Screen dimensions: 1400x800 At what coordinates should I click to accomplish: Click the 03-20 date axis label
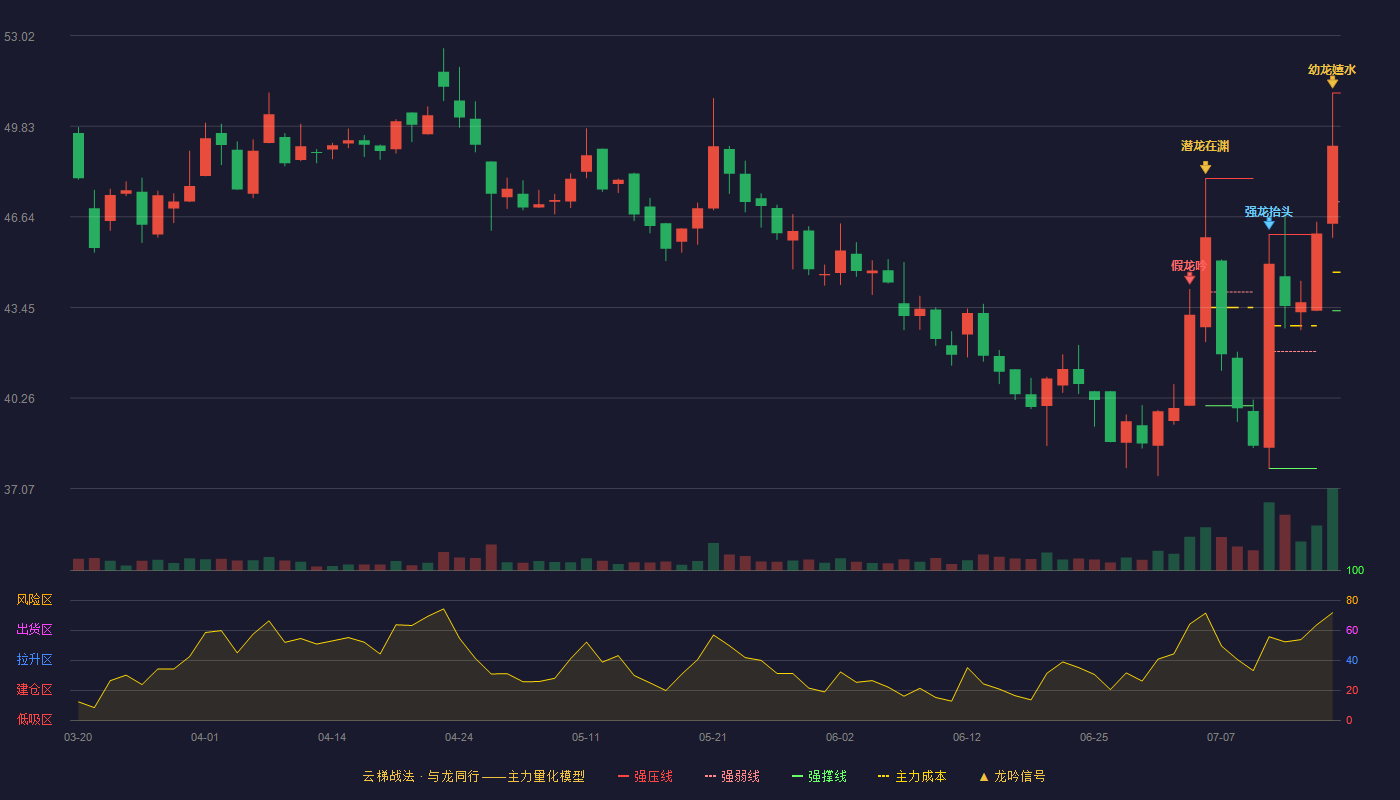(78, 737)
